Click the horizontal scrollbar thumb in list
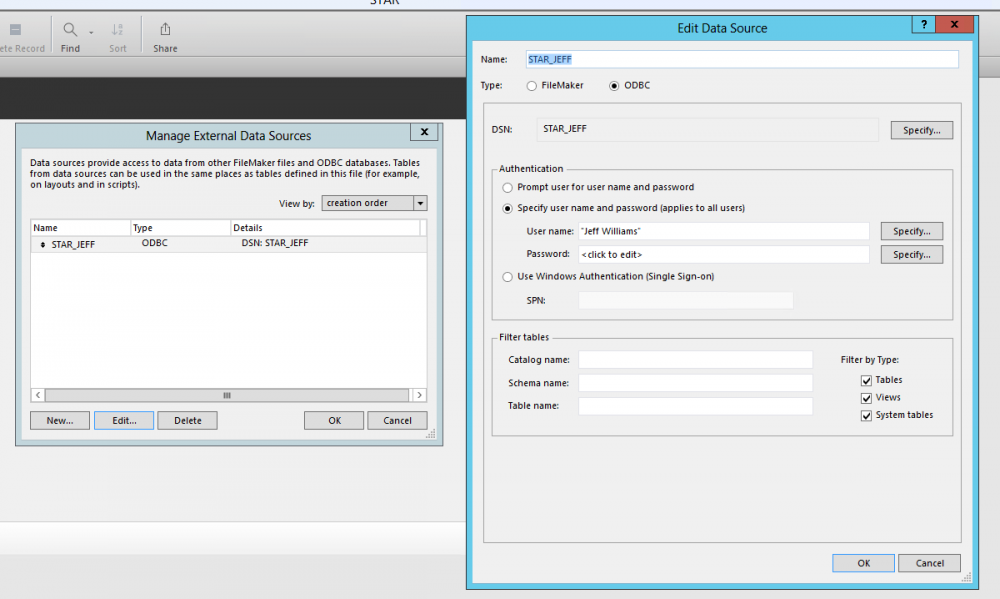The height and width of the screenshot is (599, 1000). [x=227, y=396]
